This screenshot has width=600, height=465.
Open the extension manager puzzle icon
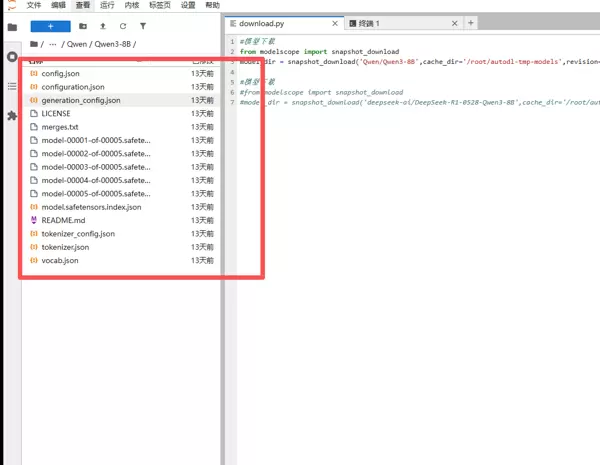coord(12,115)
